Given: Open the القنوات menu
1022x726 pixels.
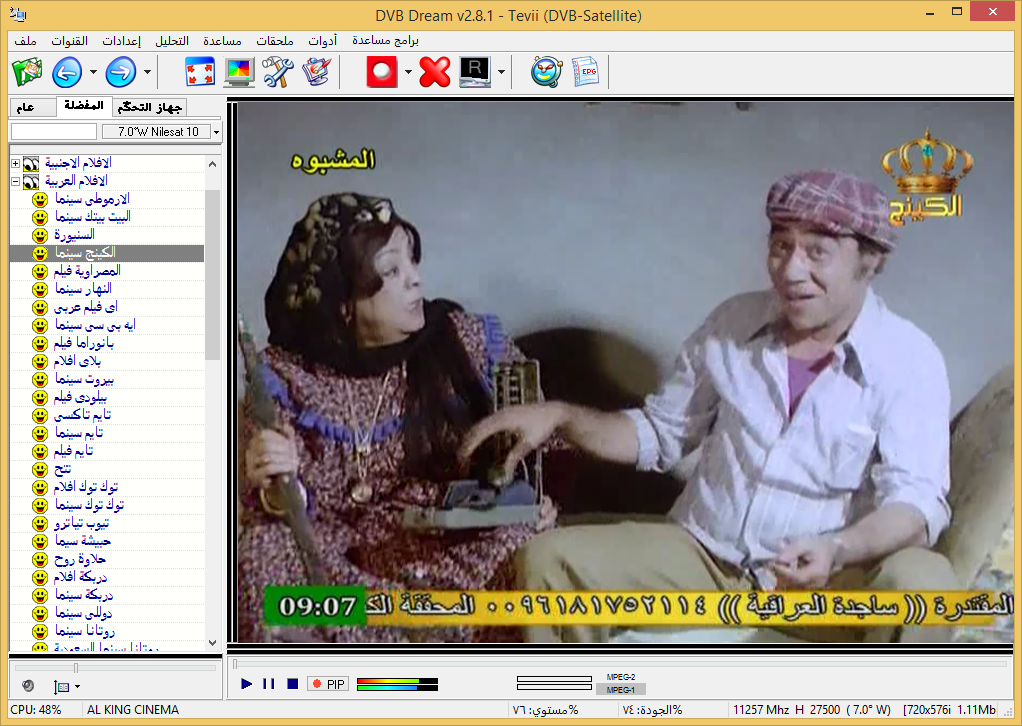Looking at the screenshot, I should click(70, 40).
